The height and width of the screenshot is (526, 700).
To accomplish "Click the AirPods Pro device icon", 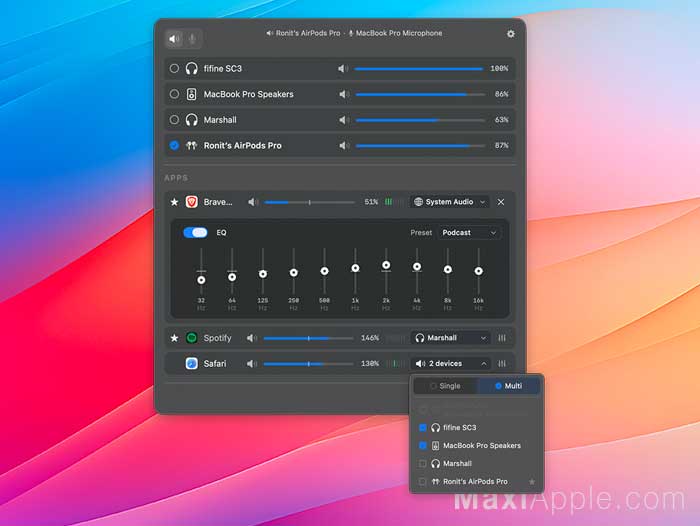I will click(192, 146).
